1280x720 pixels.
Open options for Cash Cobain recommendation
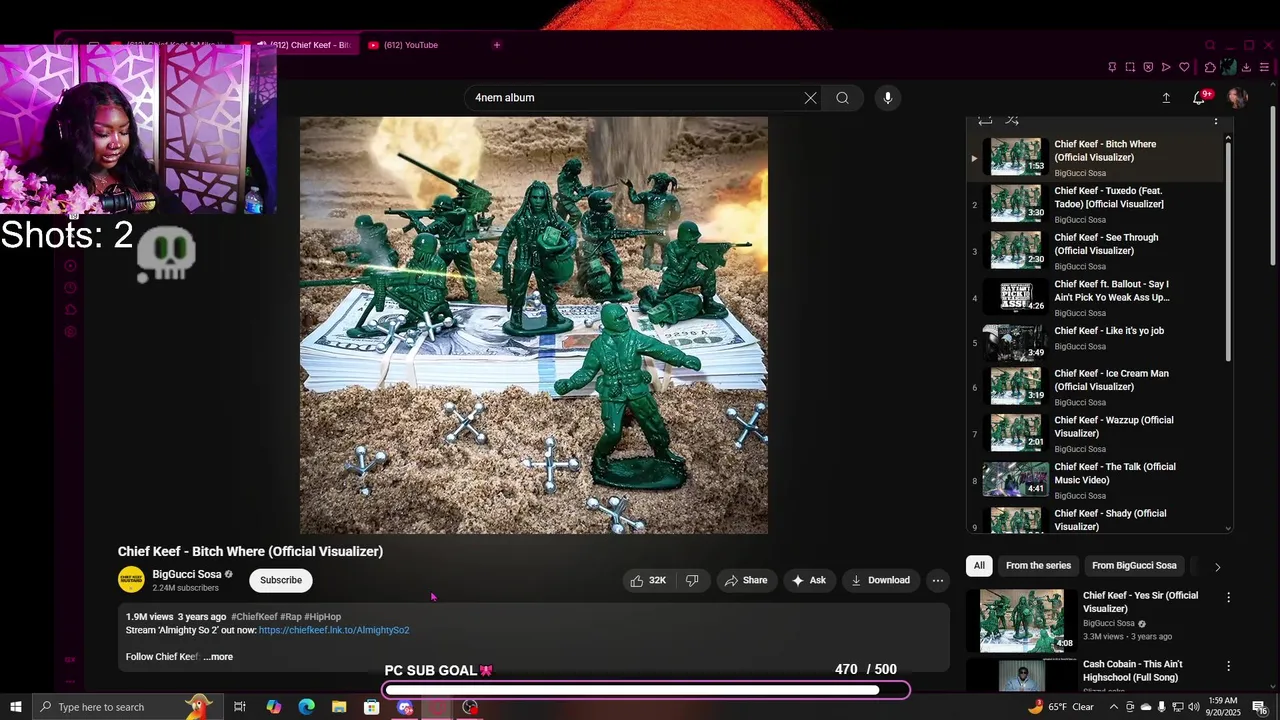coord(1229,666)
